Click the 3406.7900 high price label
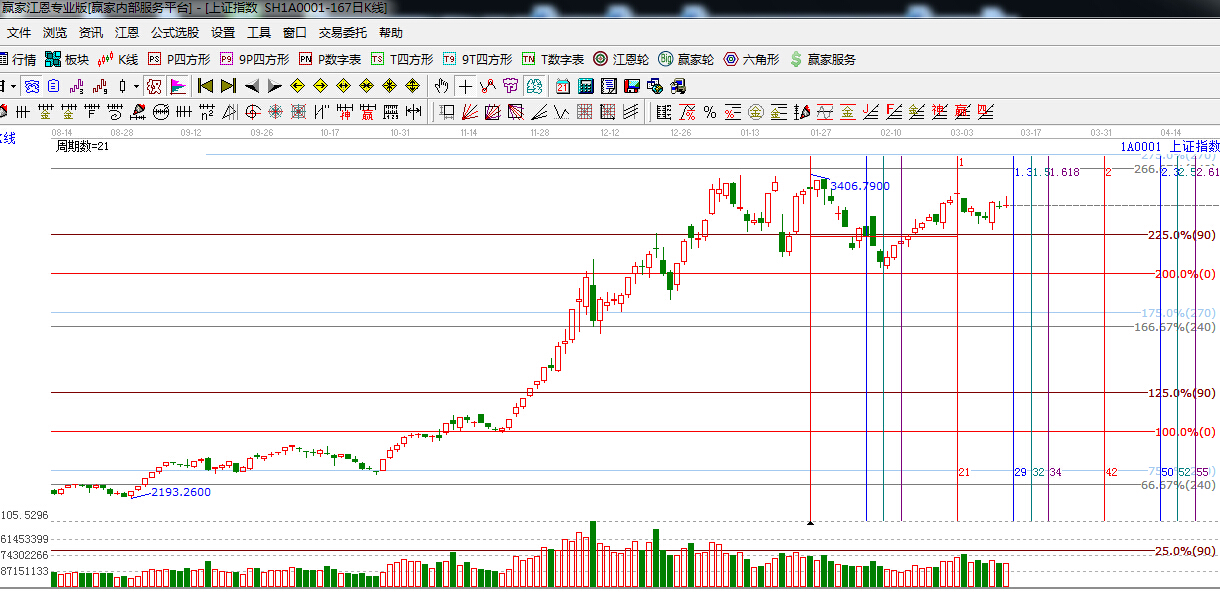This screenshot has width=1220, height=592. (859, 186)
